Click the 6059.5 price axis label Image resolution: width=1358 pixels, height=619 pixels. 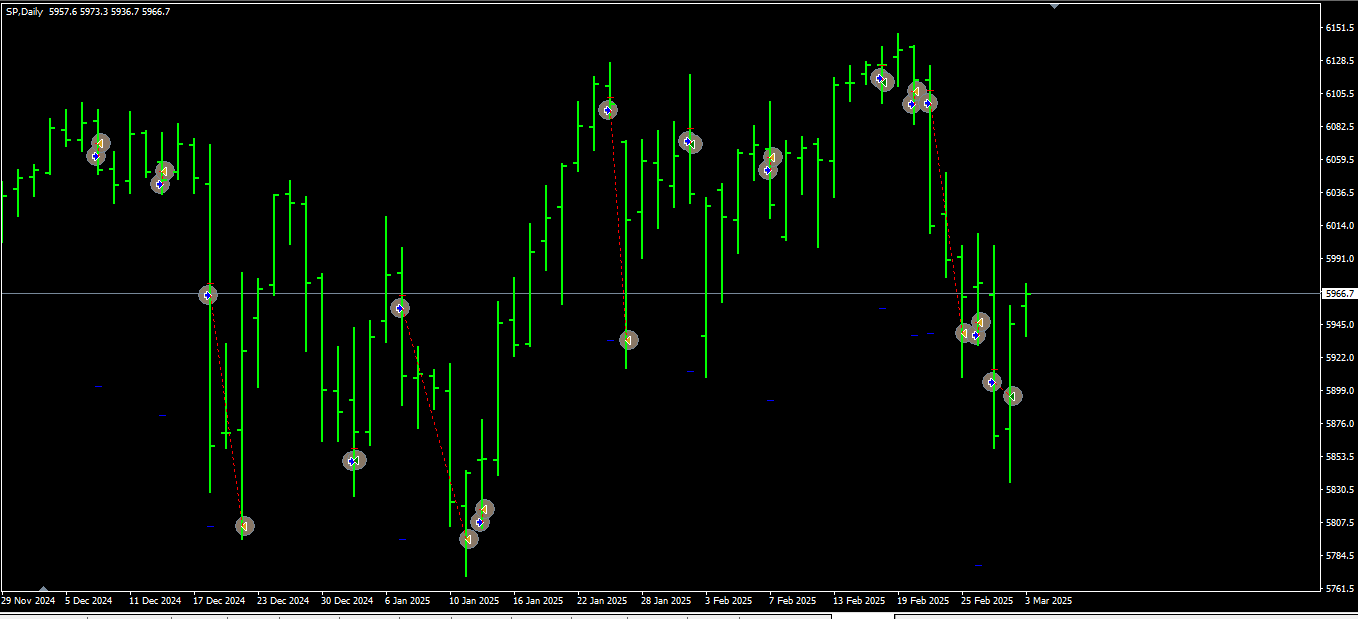tap(1339, 160)
